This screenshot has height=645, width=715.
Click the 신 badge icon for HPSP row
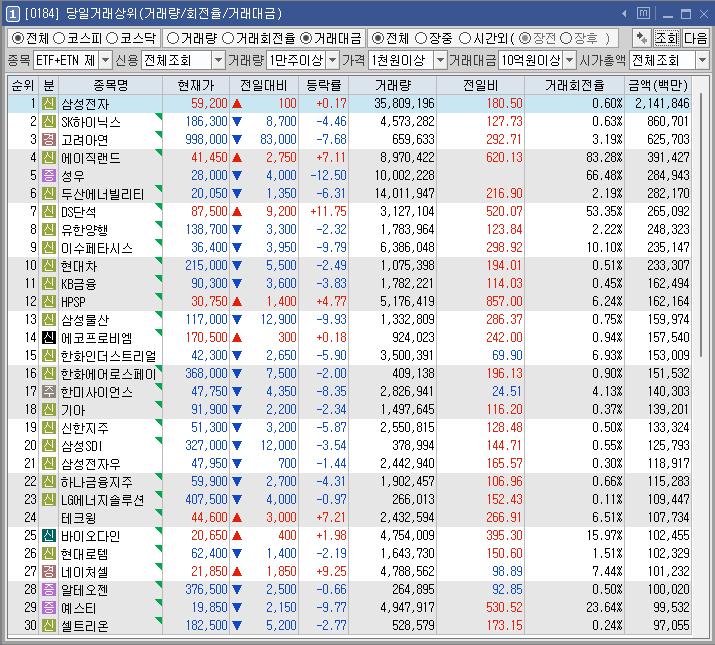[x=49, y=302]
